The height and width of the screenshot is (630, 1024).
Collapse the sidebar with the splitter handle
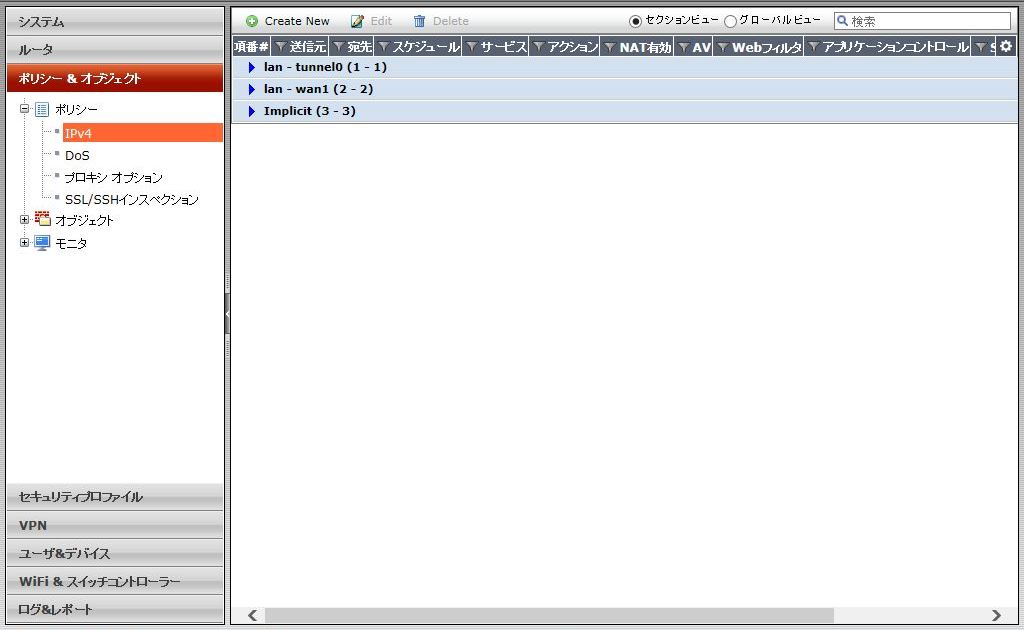coord(227,314)
